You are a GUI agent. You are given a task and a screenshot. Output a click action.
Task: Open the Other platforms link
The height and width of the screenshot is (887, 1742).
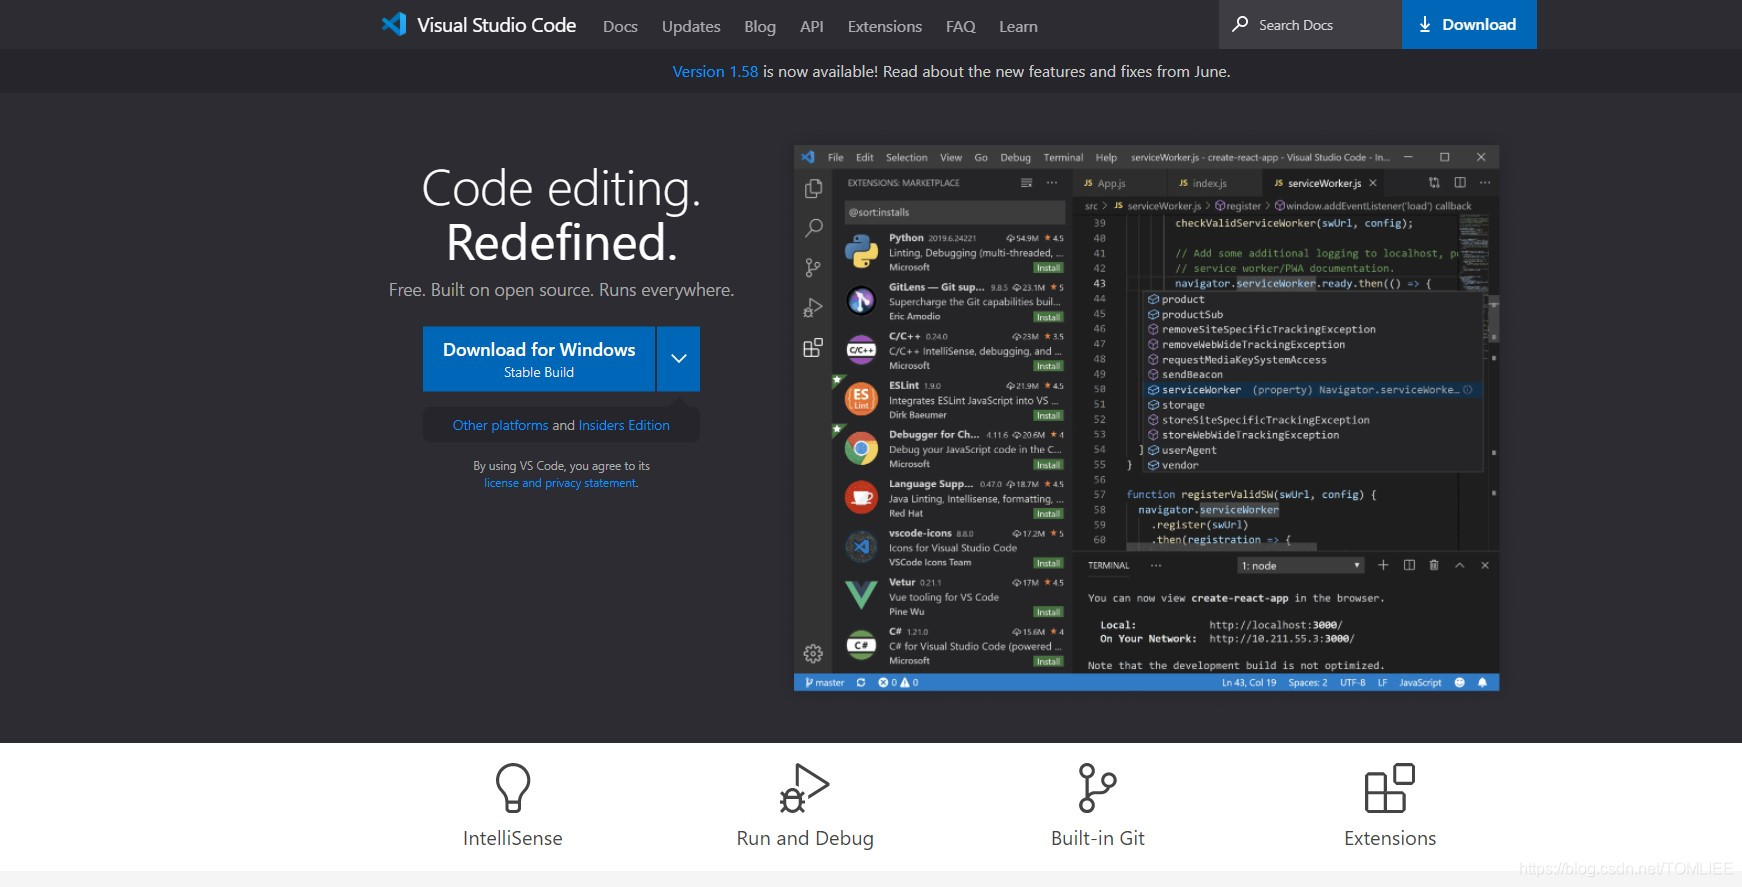500,425
